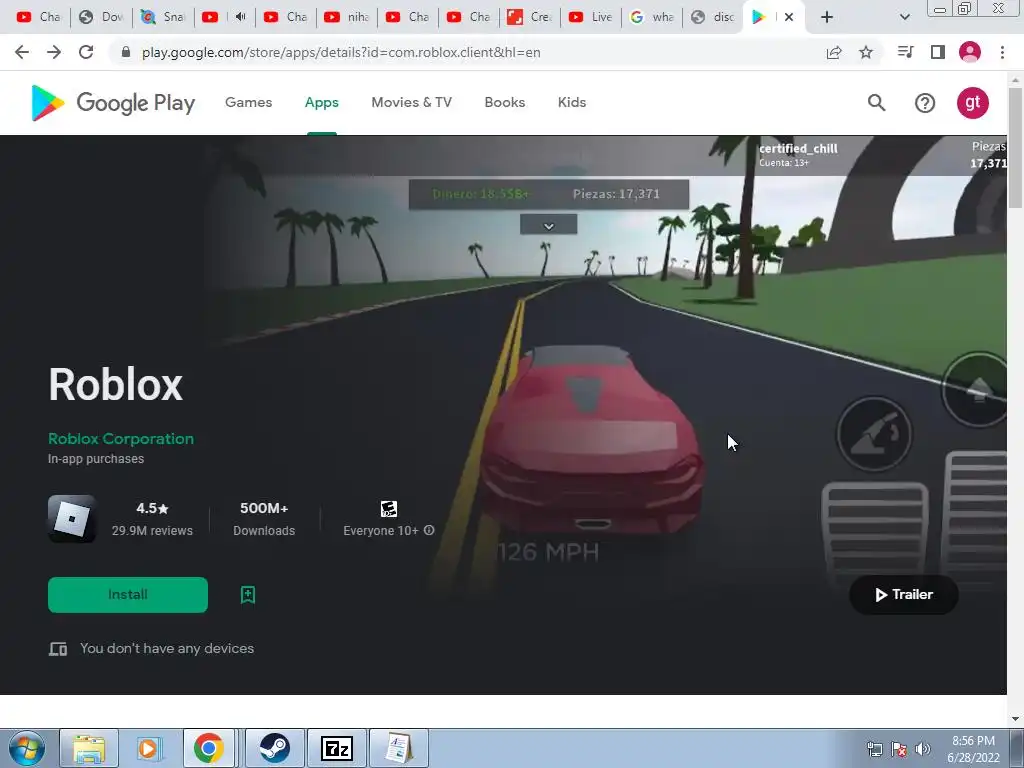
Task: Share this page icon in address bar
Action: point(834,52)
